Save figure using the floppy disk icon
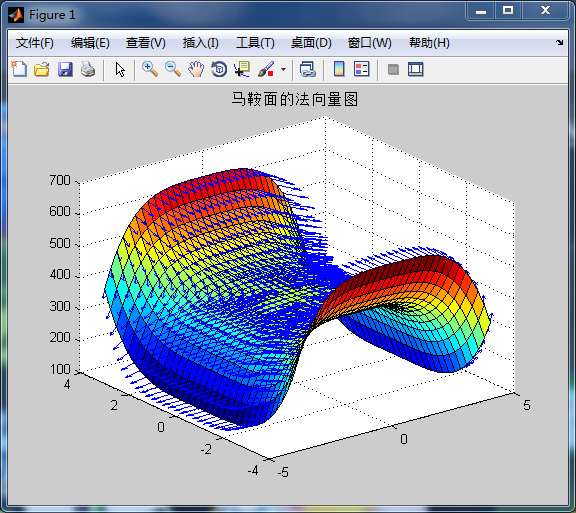 point(65,69)
